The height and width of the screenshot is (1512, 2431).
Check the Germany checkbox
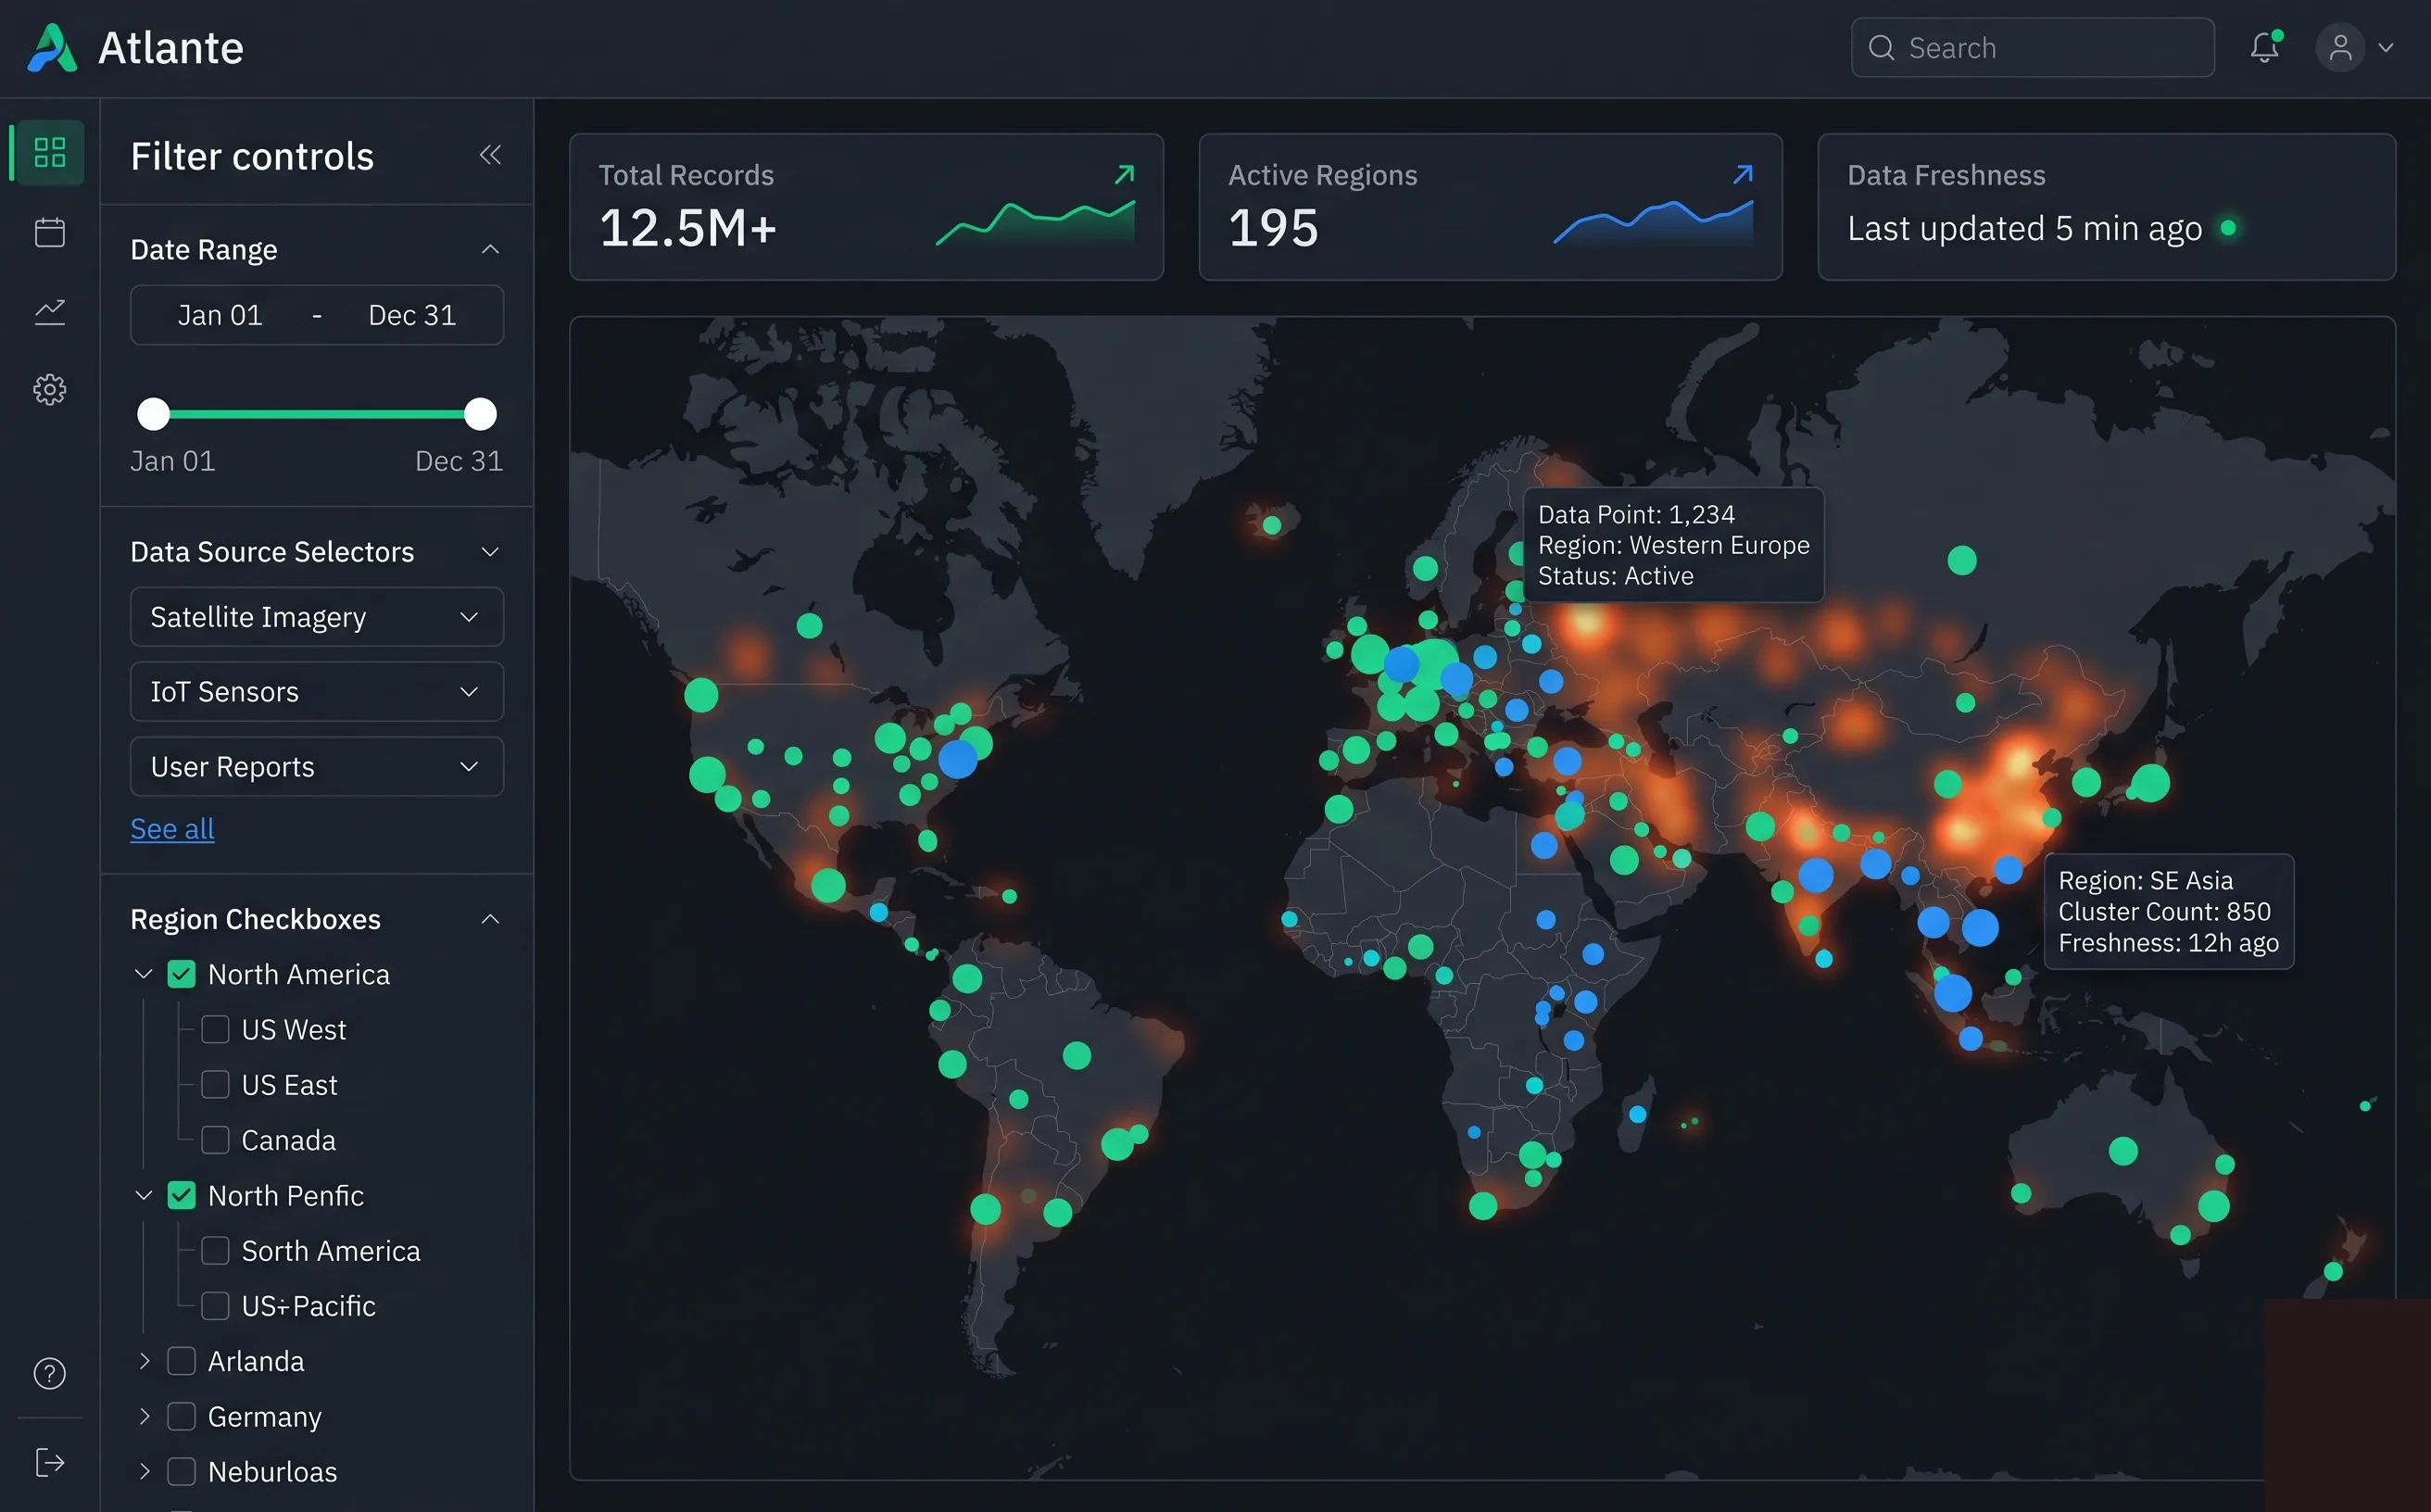(181, 1417)
